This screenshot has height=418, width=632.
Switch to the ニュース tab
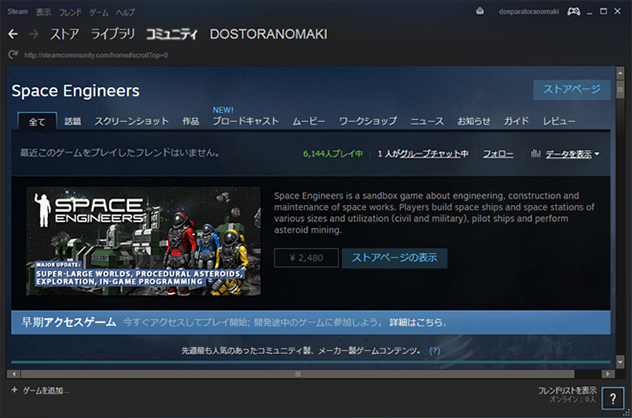click(x=427, y=121)
